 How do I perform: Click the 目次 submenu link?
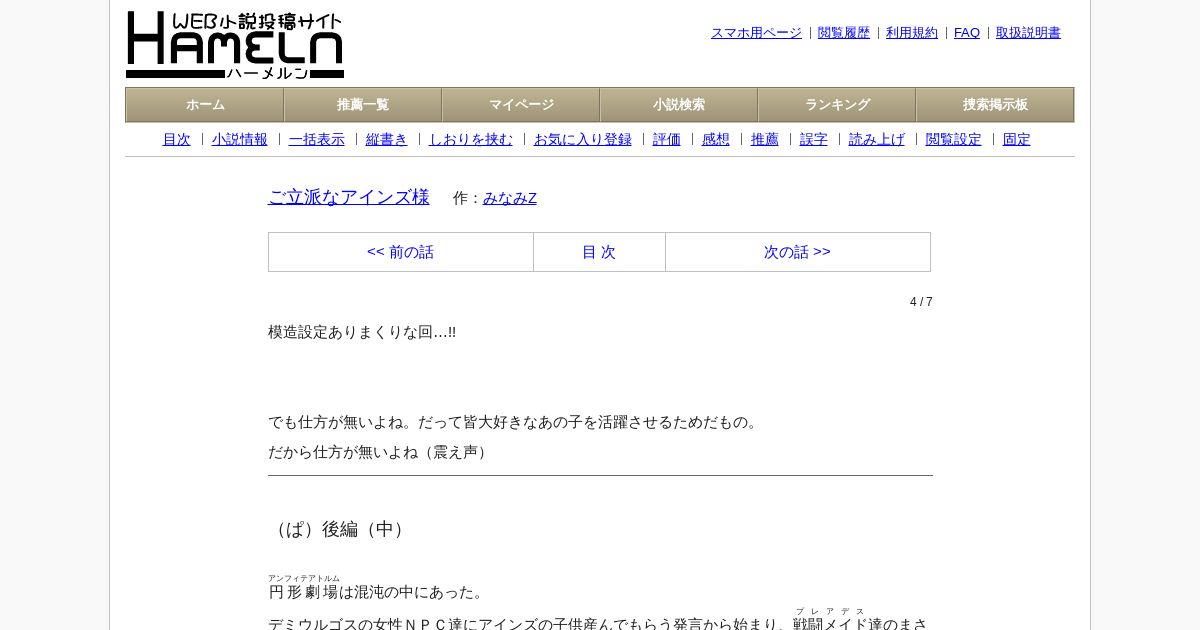click(x=176, y=140)
